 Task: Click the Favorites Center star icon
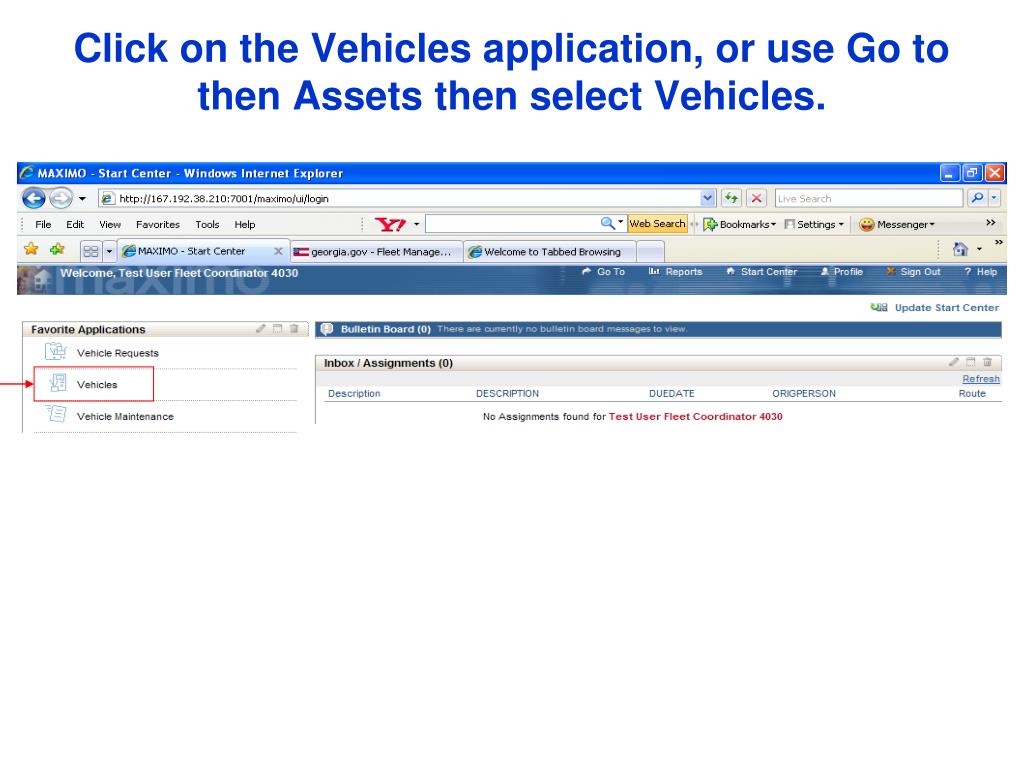click(x=31, y=249)
